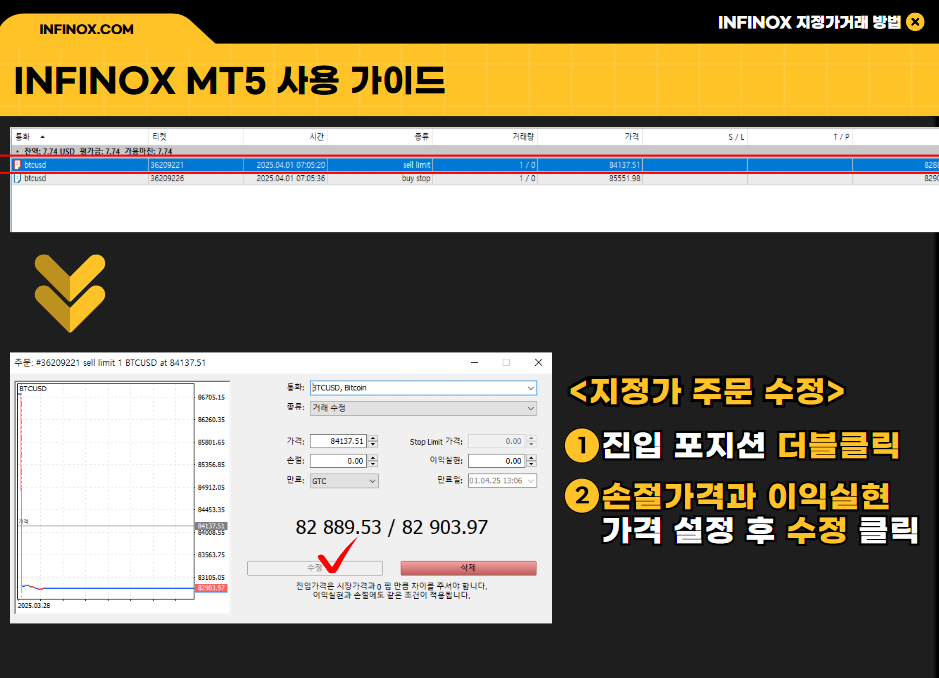Click the buy stop type cell
The height and width of the screenshot is (678, 939).
tap(380, 178)
